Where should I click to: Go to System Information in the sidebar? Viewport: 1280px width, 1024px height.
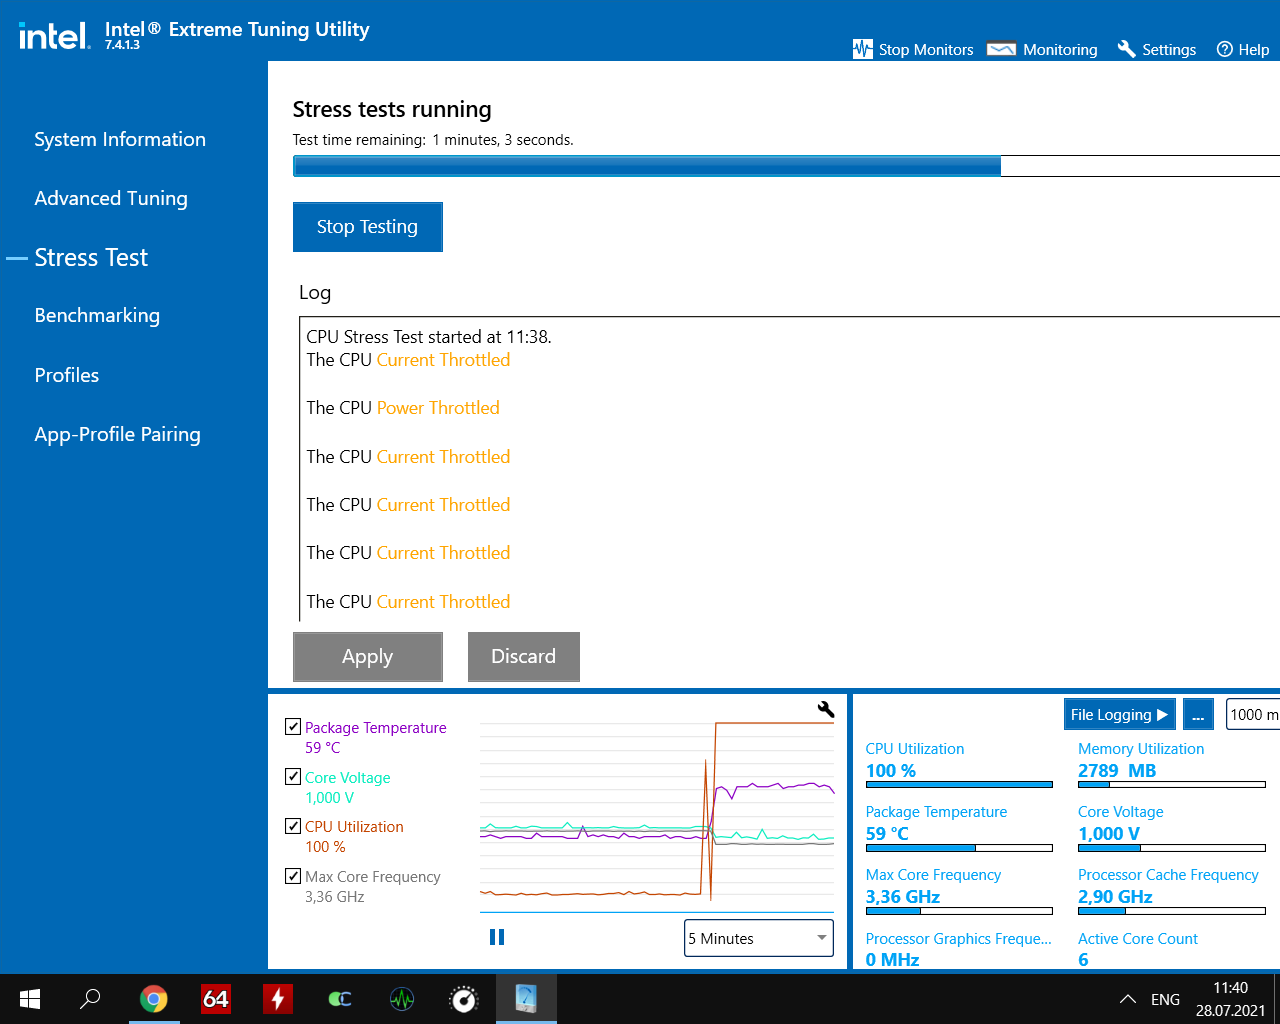tap(120, 139)
